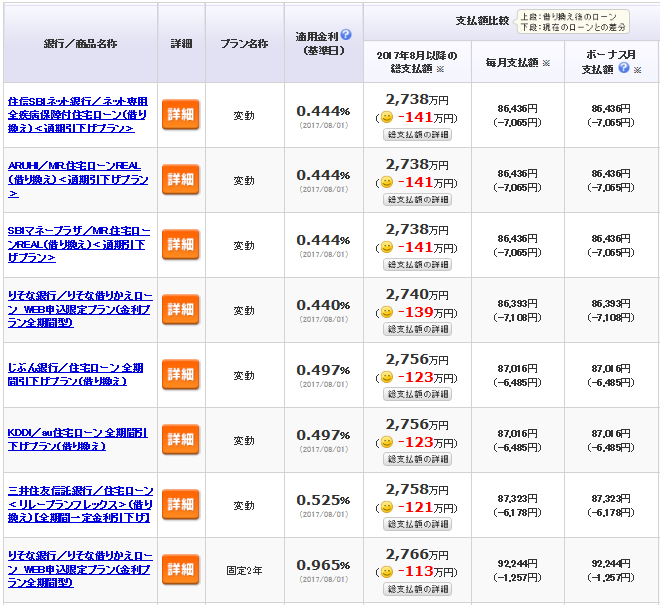Click the 毎月支払額 column header

tap(512, 63)
